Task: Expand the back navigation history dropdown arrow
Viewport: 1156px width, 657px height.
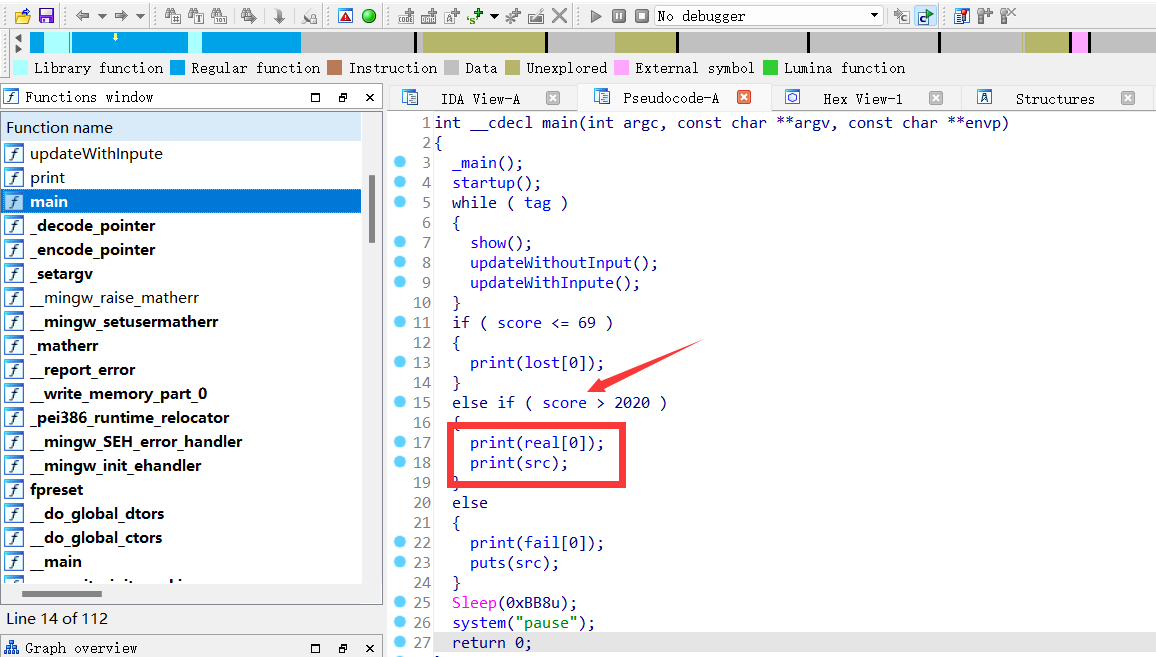Action: point(102,16)
